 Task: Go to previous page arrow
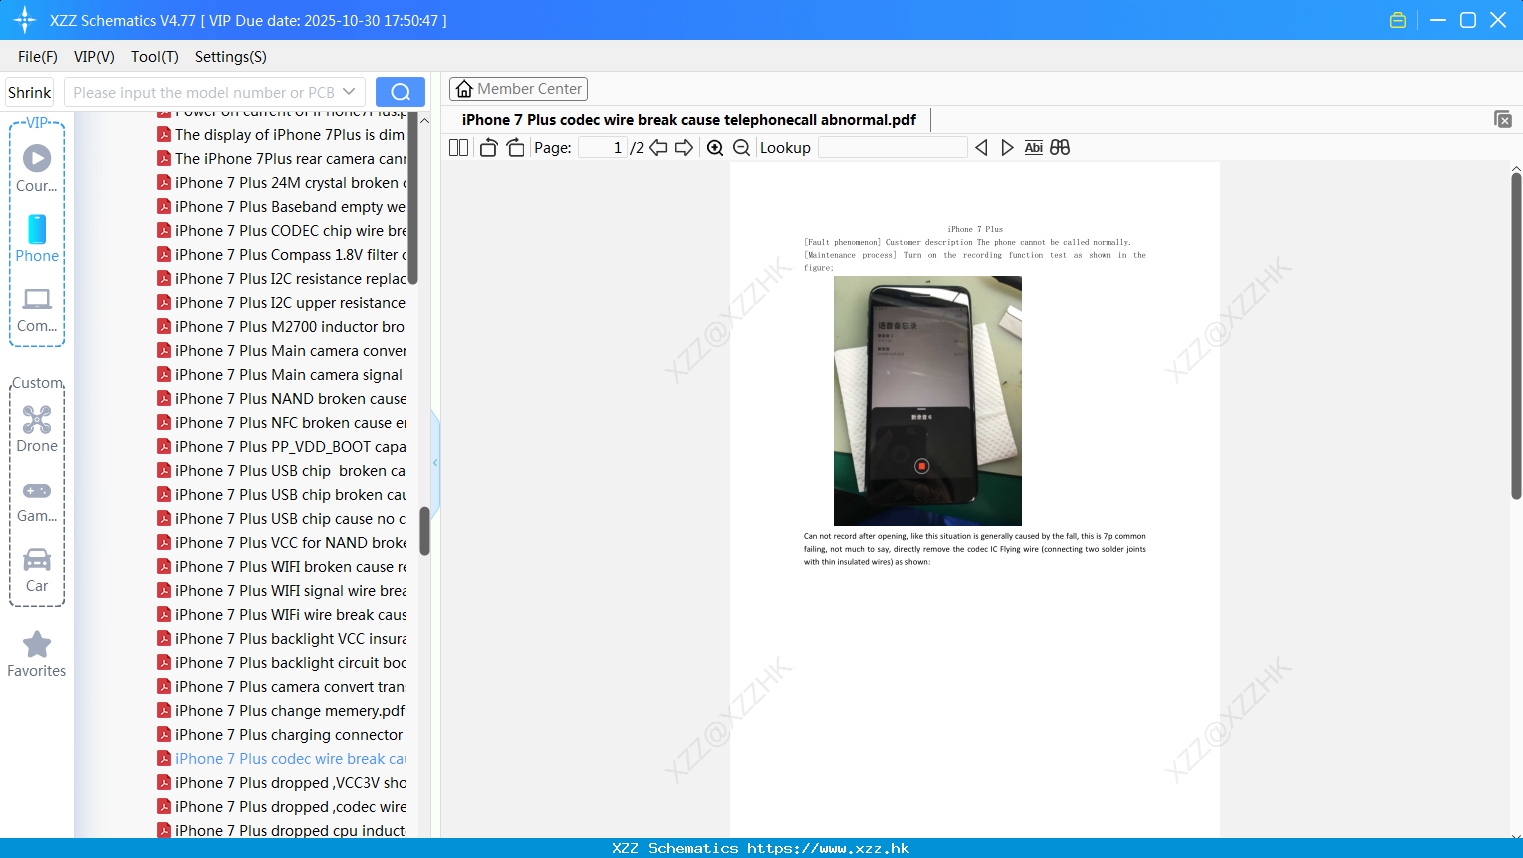click(x=658, y=148)
